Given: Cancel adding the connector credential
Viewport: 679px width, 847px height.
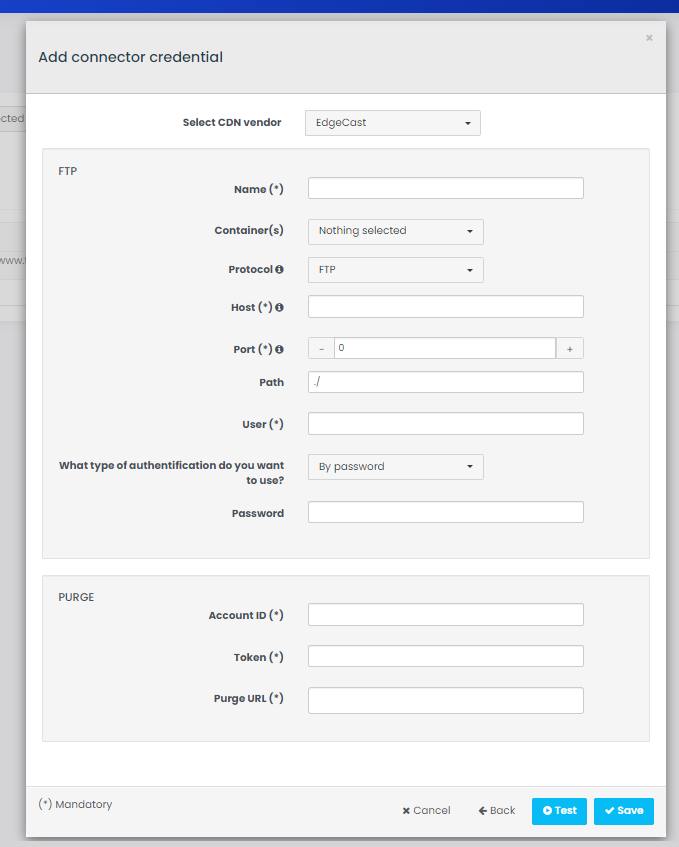Looking at the screenshot, I should (426, 811).
